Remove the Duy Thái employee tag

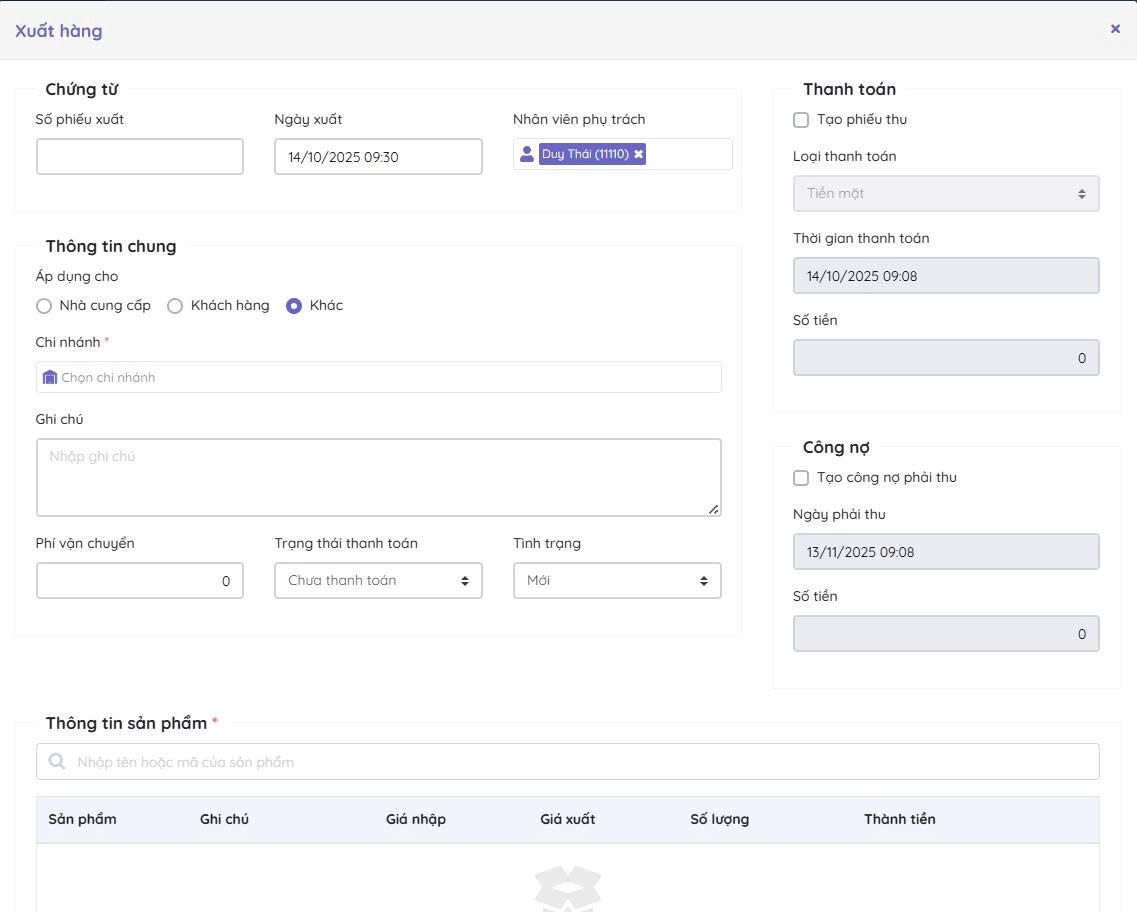click(639, 154)
